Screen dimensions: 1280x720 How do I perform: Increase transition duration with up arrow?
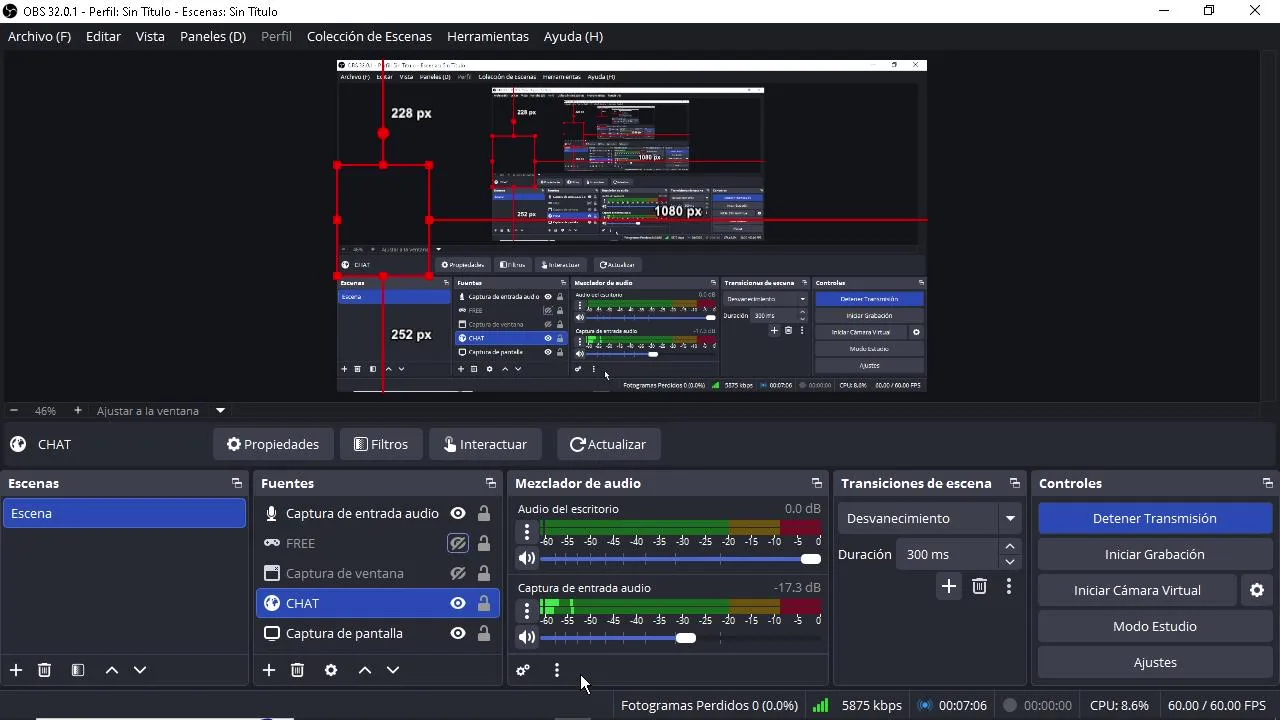click(1010, 546)
